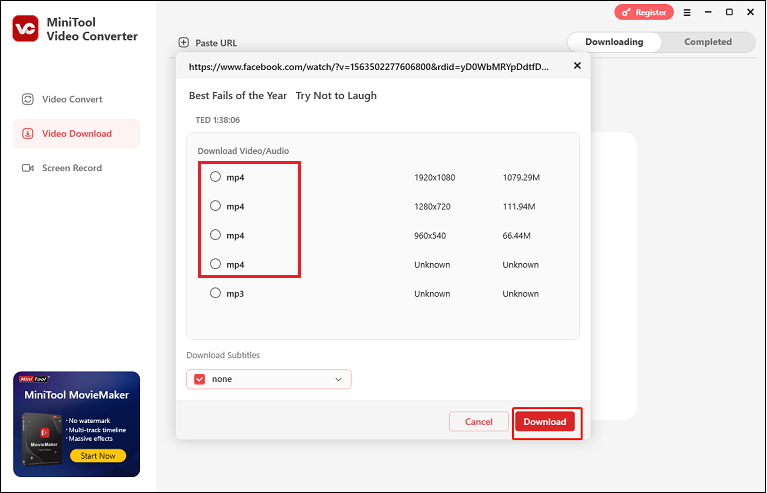
Task: Open the Download Subtitles 'none' combo box
Action: (269, 379)
